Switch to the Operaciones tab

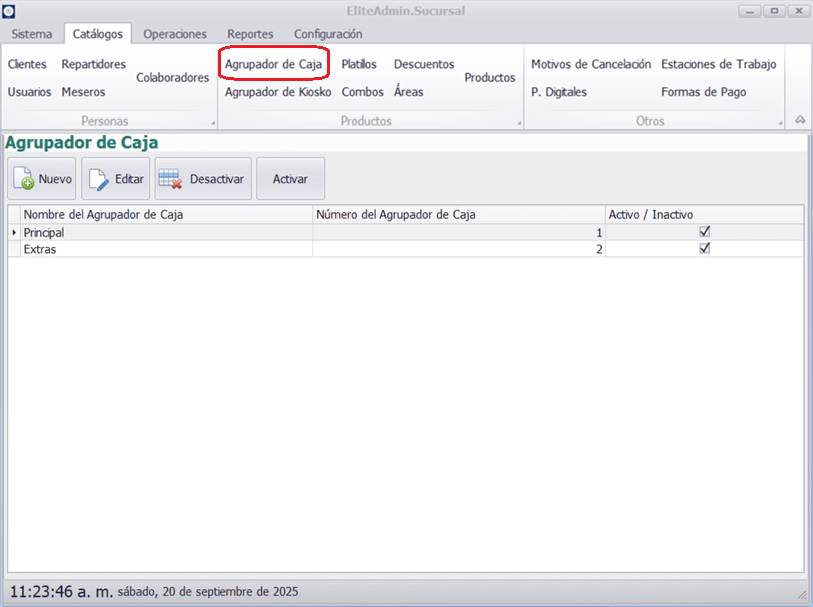click(x=175, y=34)
